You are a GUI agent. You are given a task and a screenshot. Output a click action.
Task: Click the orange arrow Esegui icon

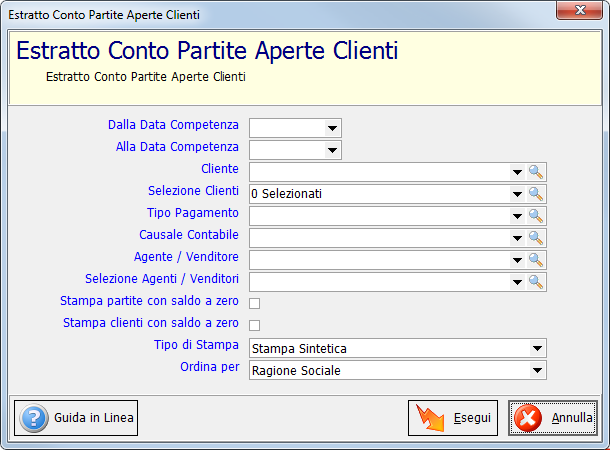(430, 418)
